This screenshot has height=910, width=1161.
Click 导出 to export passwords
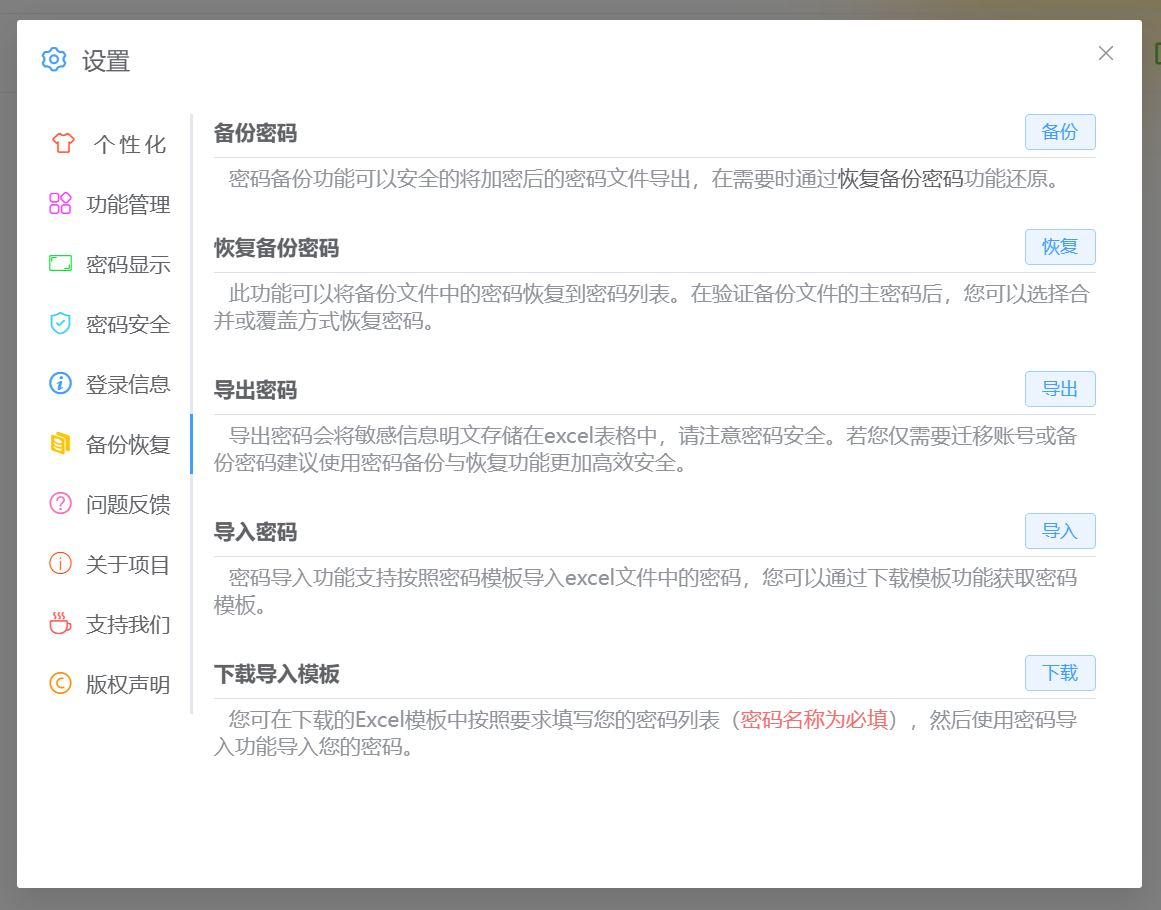[1060, 389]
